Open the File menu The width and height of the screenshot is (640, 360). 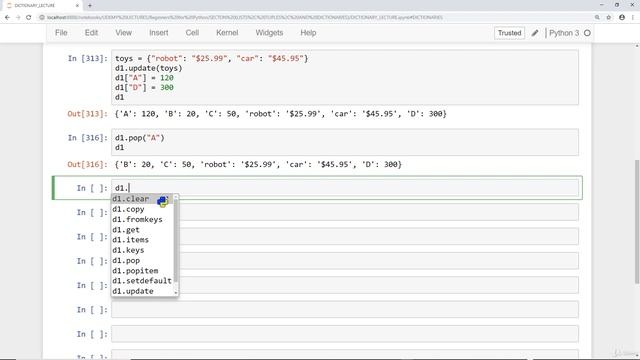(61, 33)
